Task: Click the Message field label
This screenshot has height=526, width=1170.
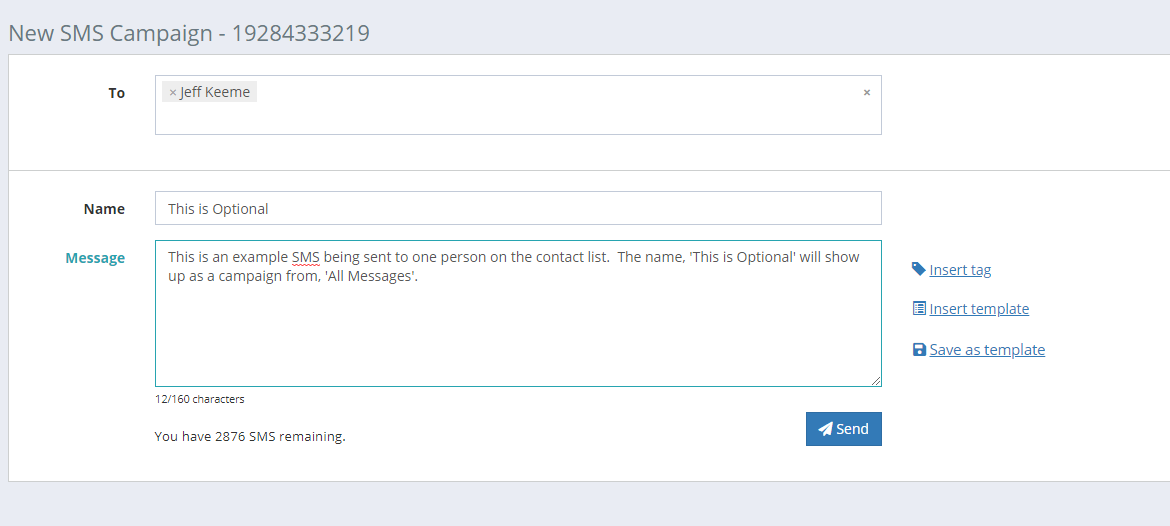Action: 95,258
